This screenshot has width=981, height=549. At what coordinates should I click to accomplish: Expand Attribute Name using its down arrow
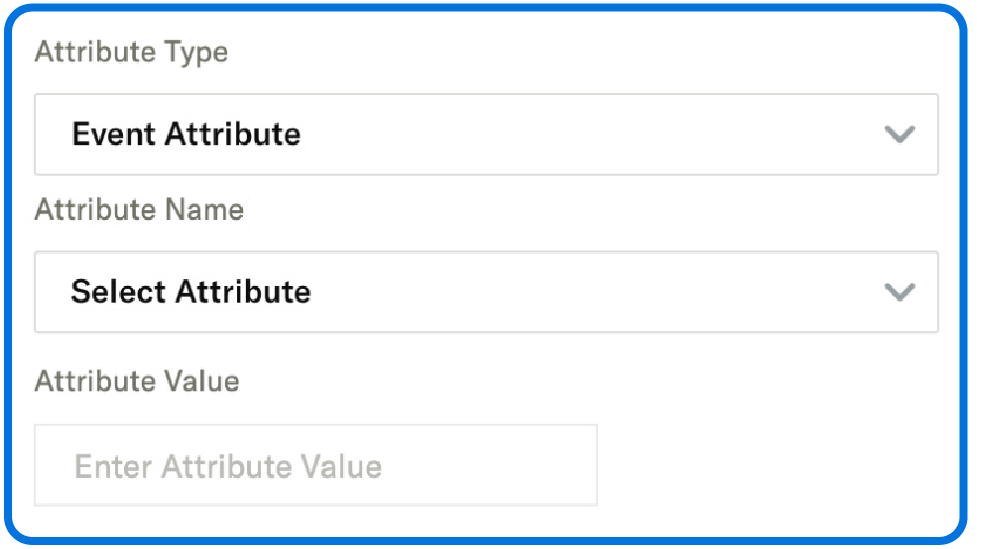point(900,292)
